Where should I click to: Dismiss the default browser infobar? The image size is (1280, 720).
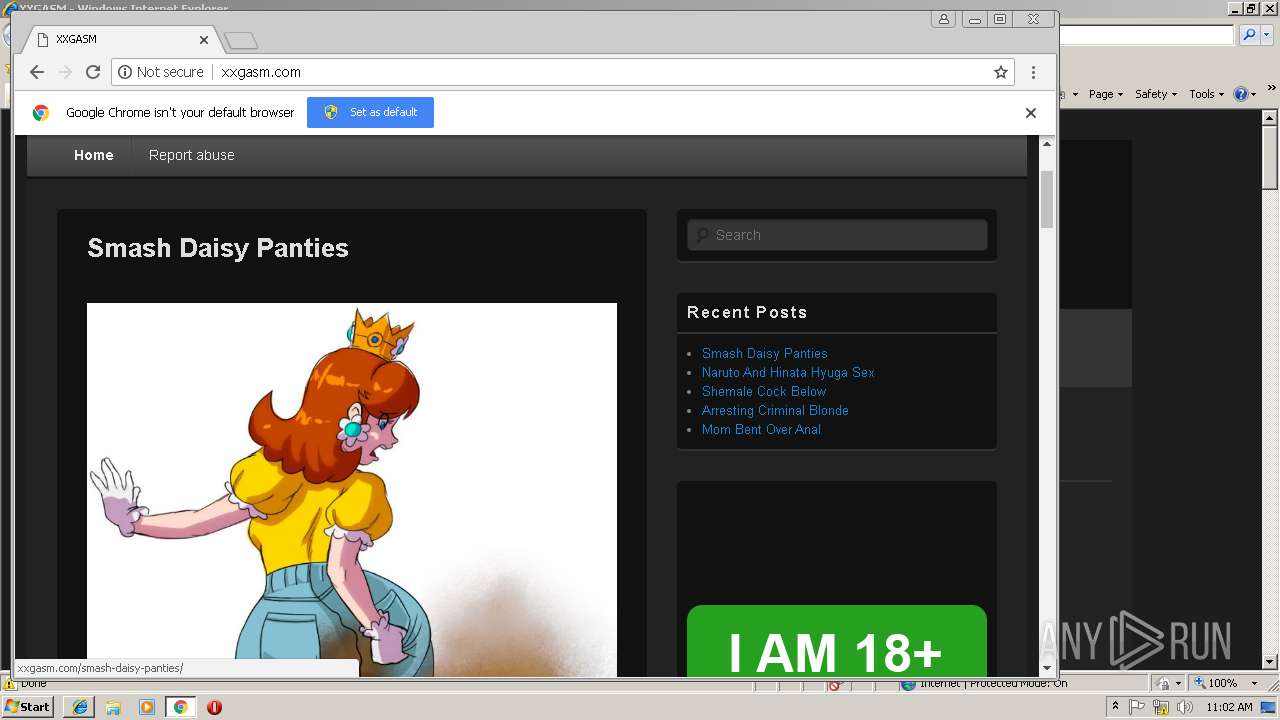(1030, 113)
